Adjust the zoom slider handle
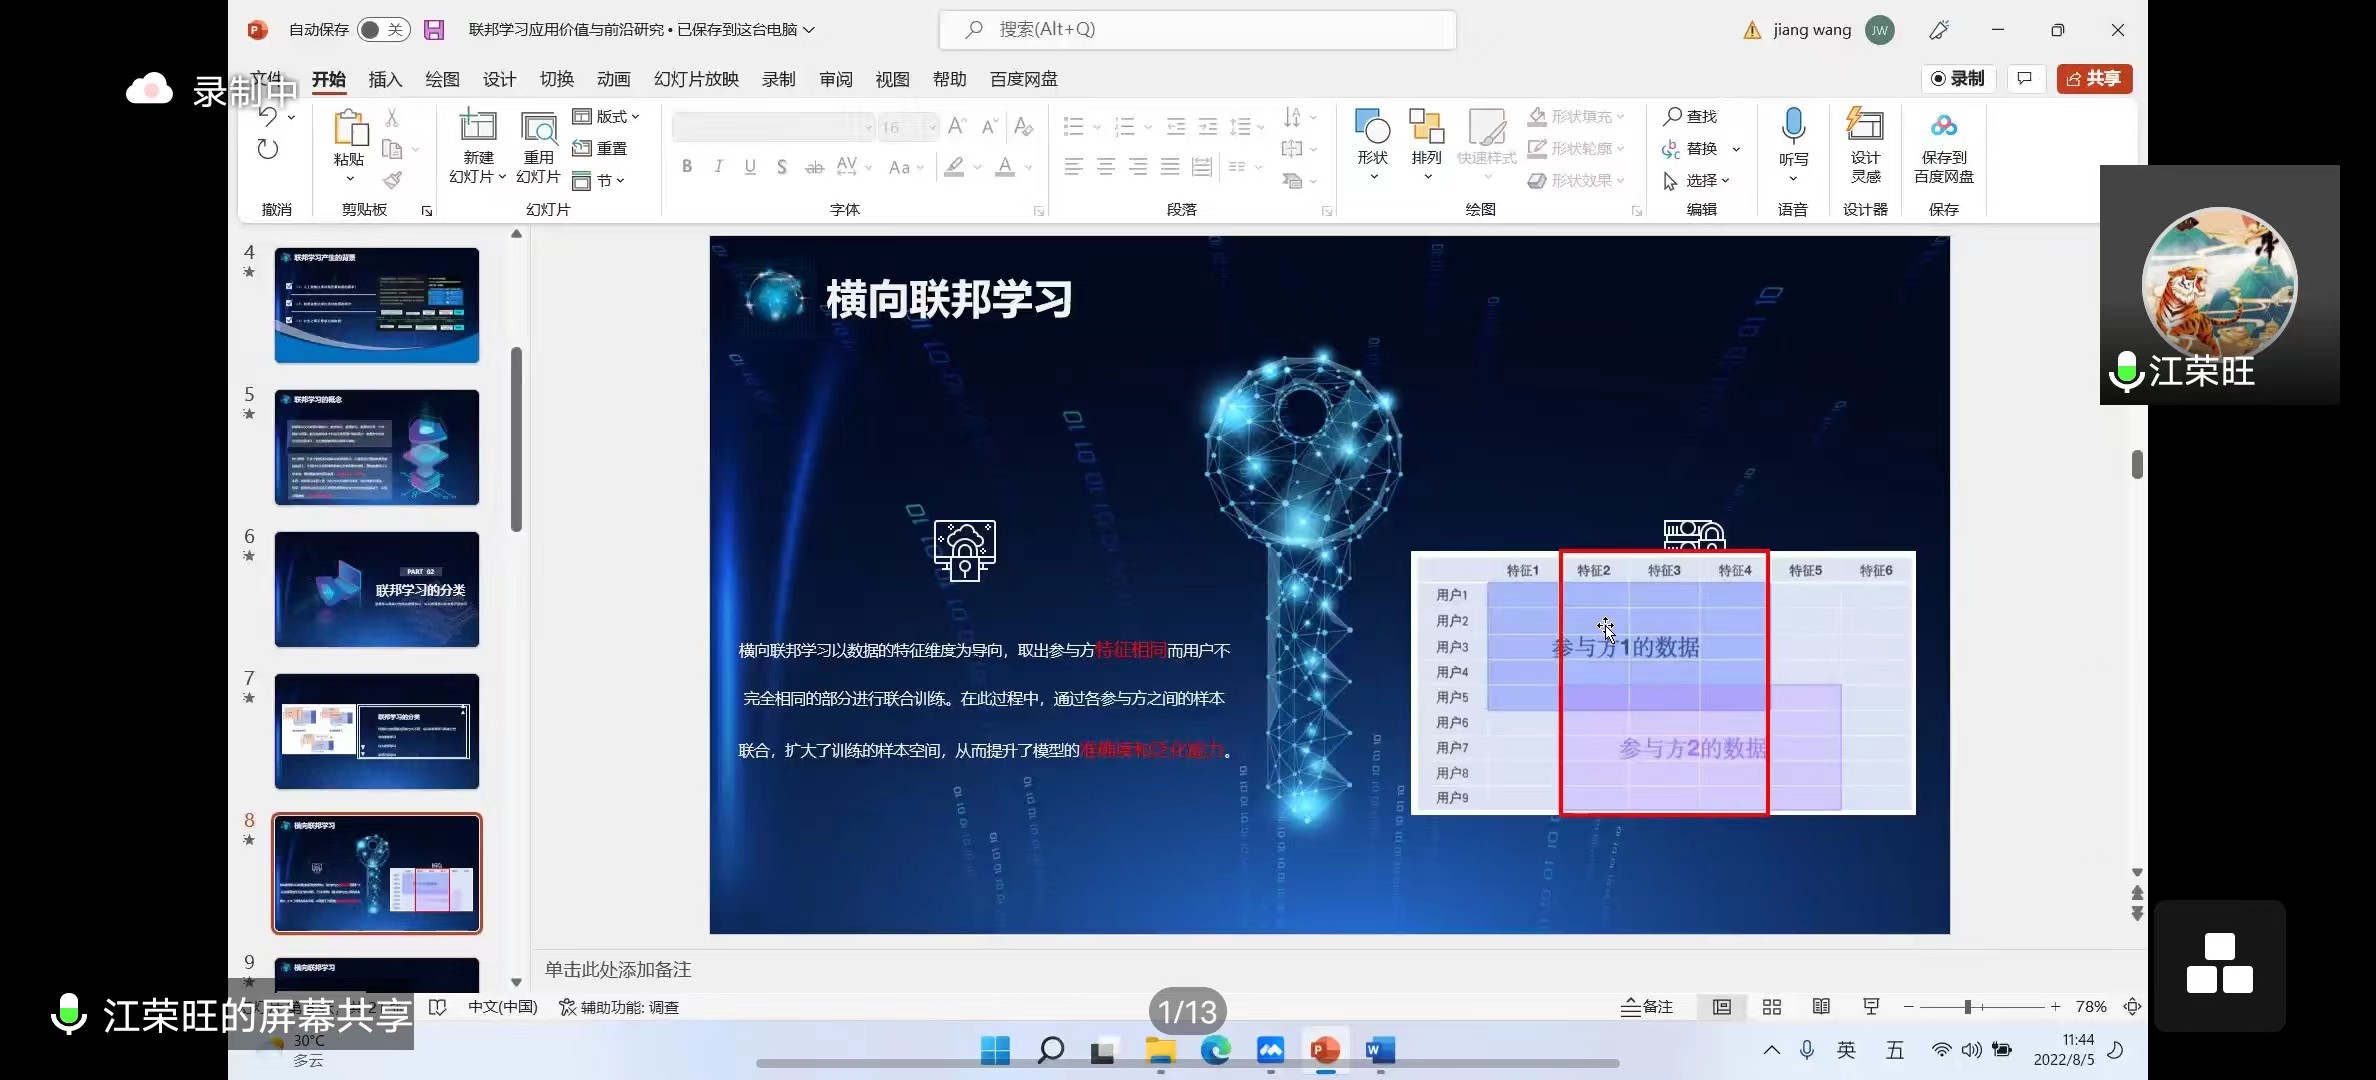 pyautogui.click(x=1967, y=1007)
